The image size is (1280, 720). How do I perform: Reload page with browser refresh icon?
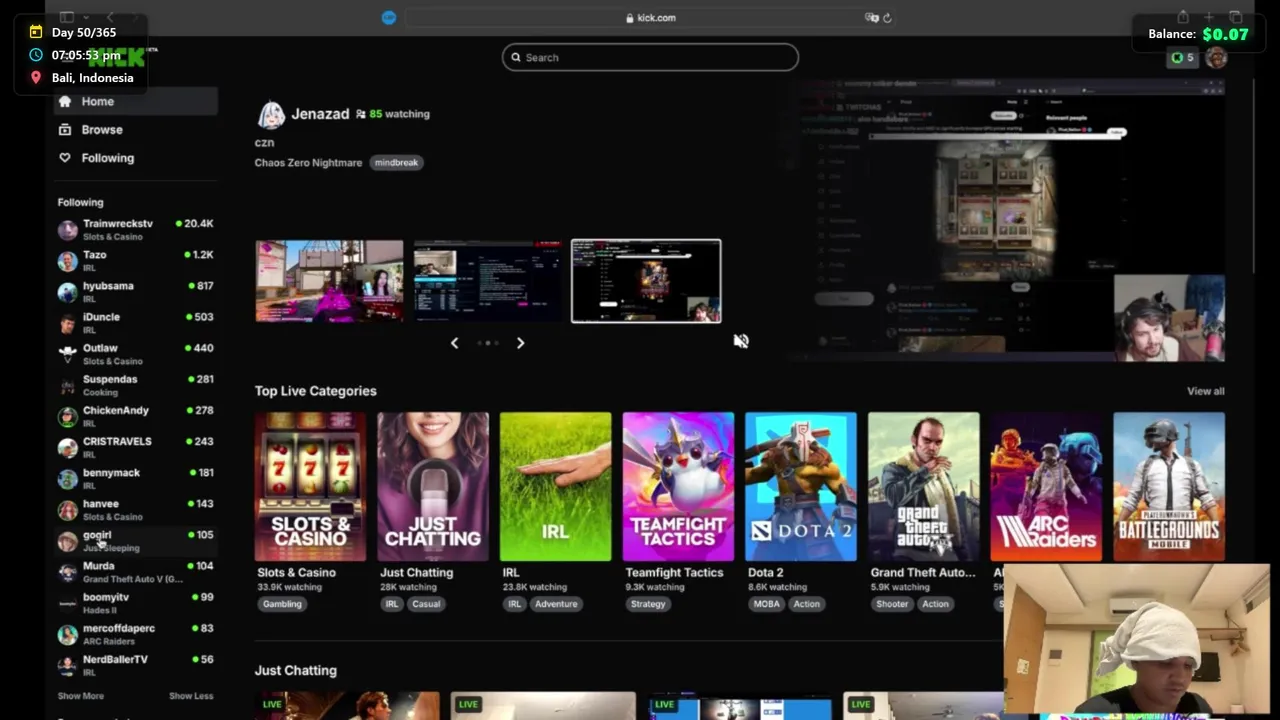tap(887, 18)
